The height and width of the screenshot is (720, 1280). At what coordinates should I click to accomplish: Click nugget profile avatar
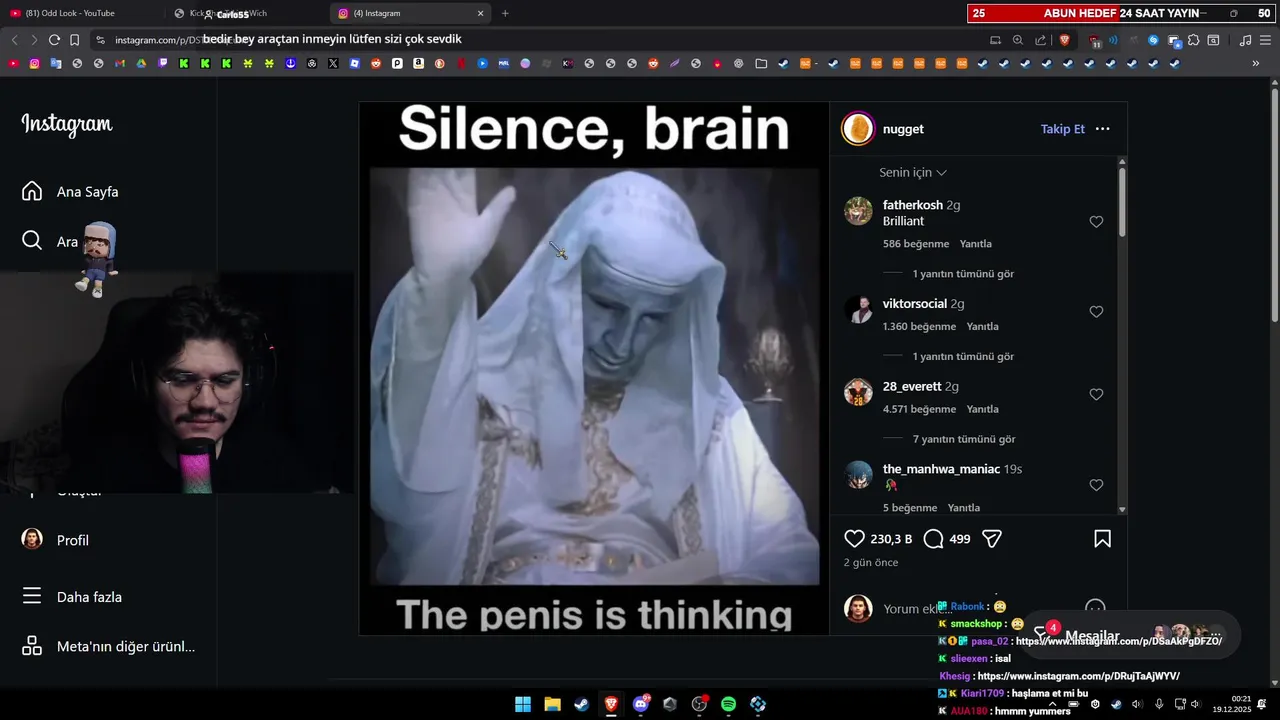coord(858,129)
